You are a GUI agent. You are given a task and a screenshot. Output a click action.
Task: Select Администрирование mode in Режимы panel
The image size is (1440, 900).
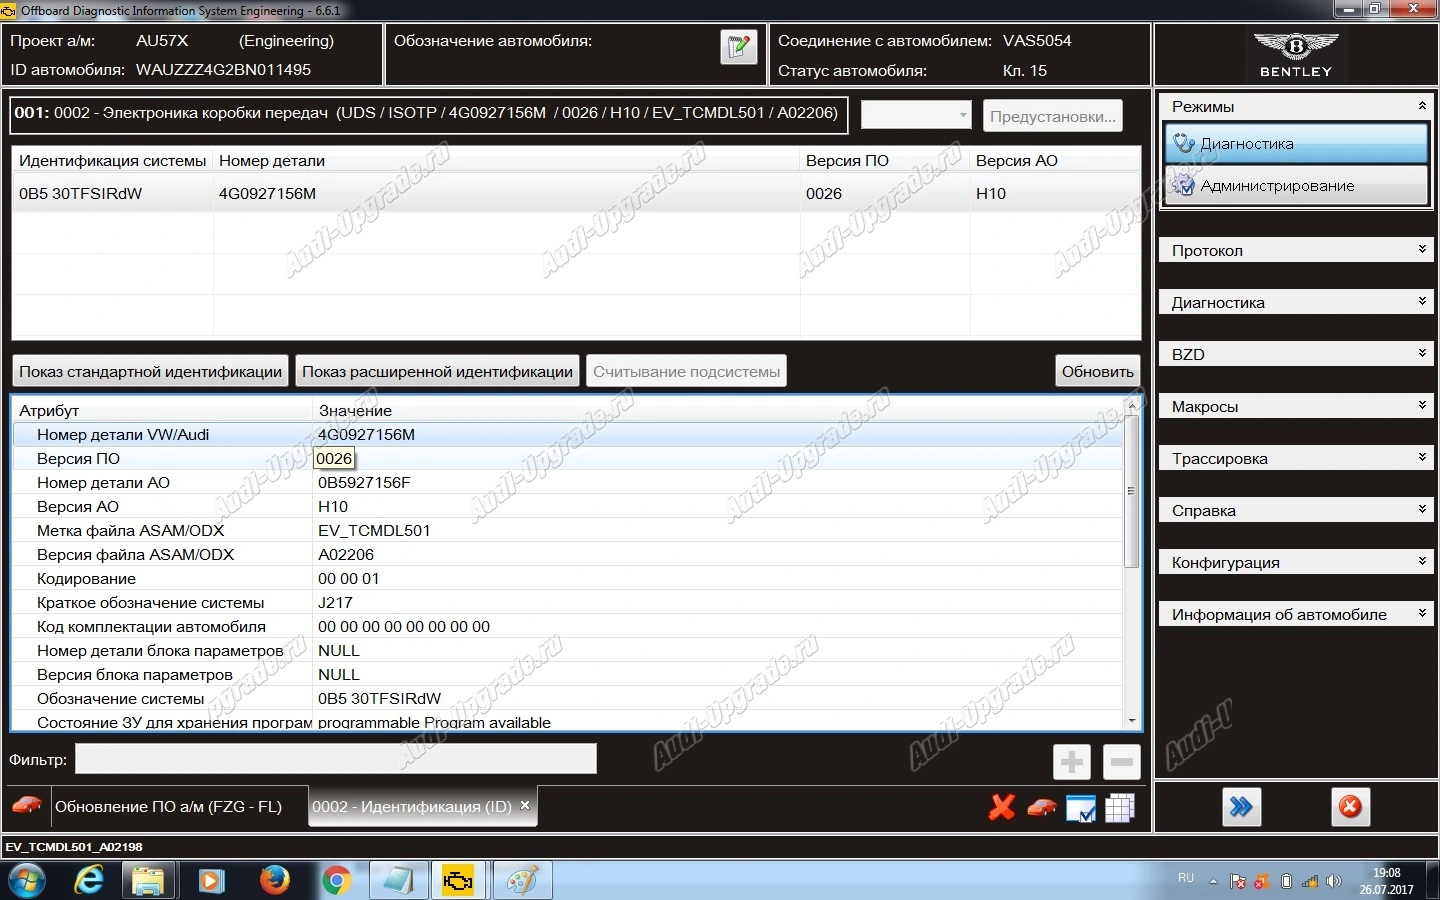[1296, 186]
